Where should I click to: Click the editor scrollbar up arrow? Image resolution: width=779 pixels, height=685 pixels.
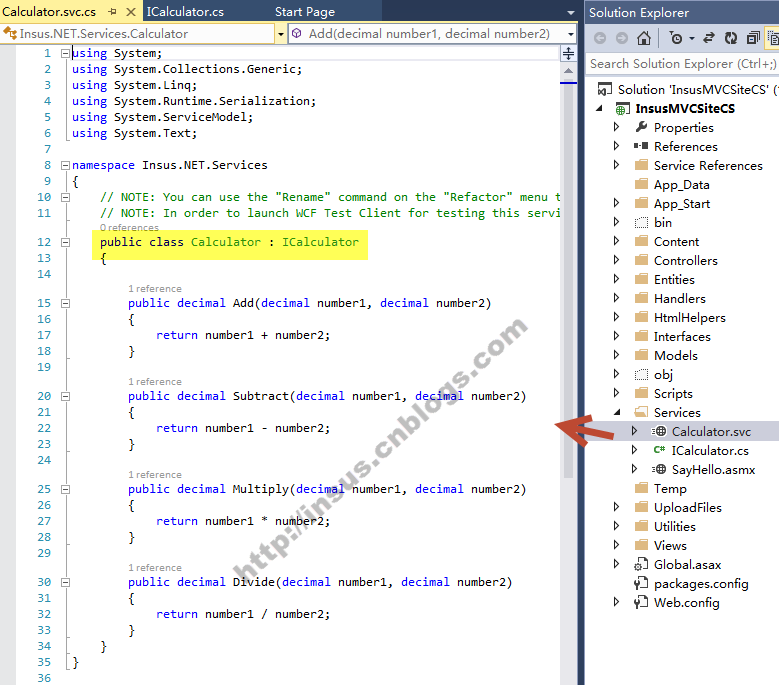568,71
